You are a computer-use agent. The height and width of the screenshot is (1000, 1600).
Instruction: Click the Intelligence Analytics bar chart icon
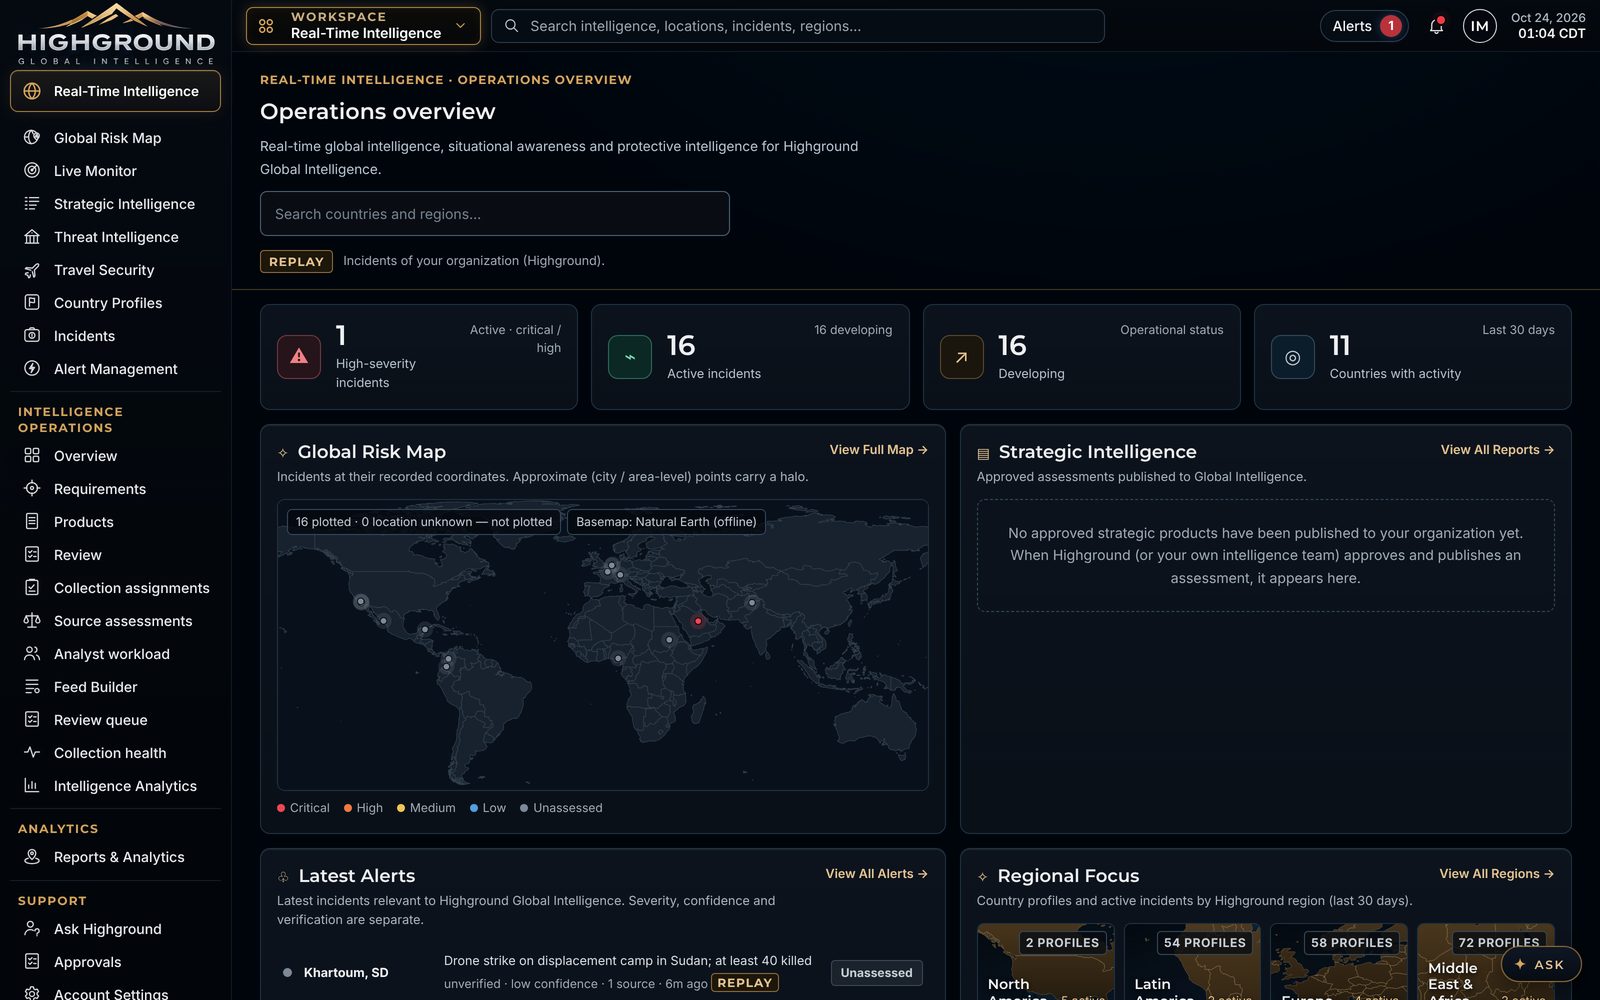point(32,786)
